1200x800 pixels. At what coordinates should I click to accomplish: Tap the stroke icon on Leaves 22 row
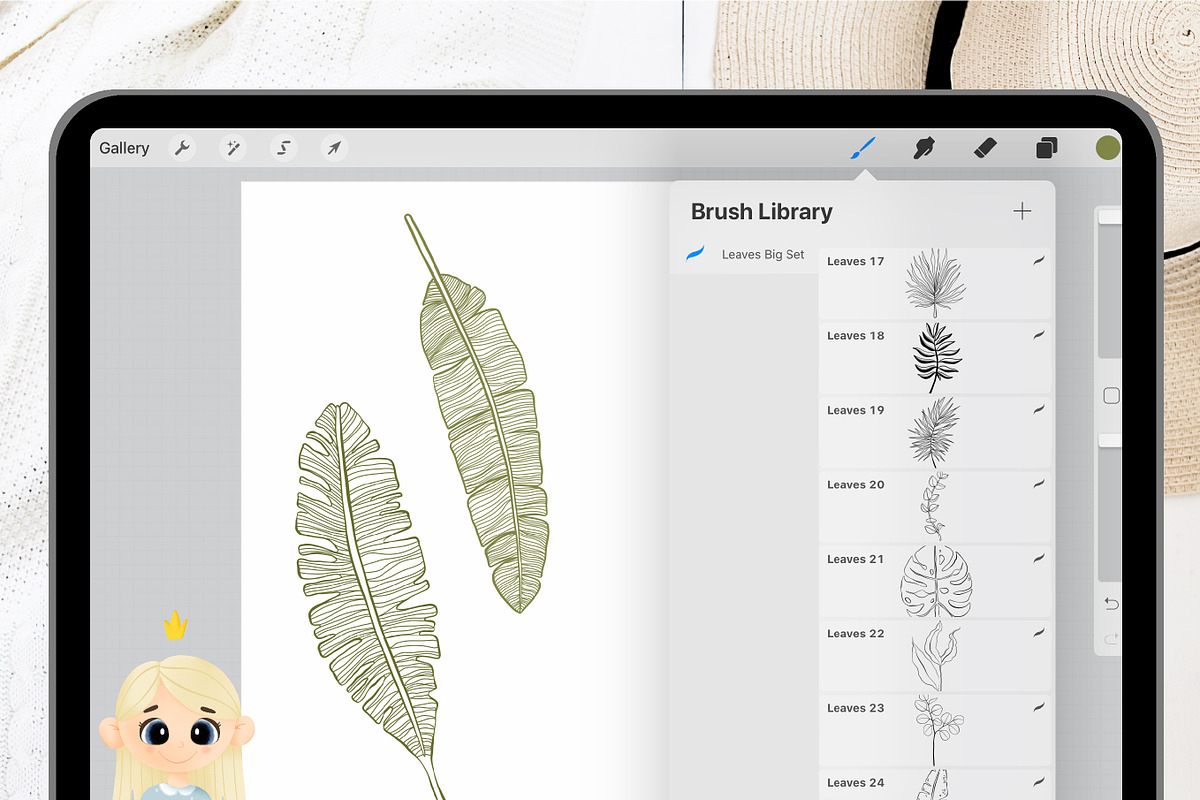tap(1039, 633)
